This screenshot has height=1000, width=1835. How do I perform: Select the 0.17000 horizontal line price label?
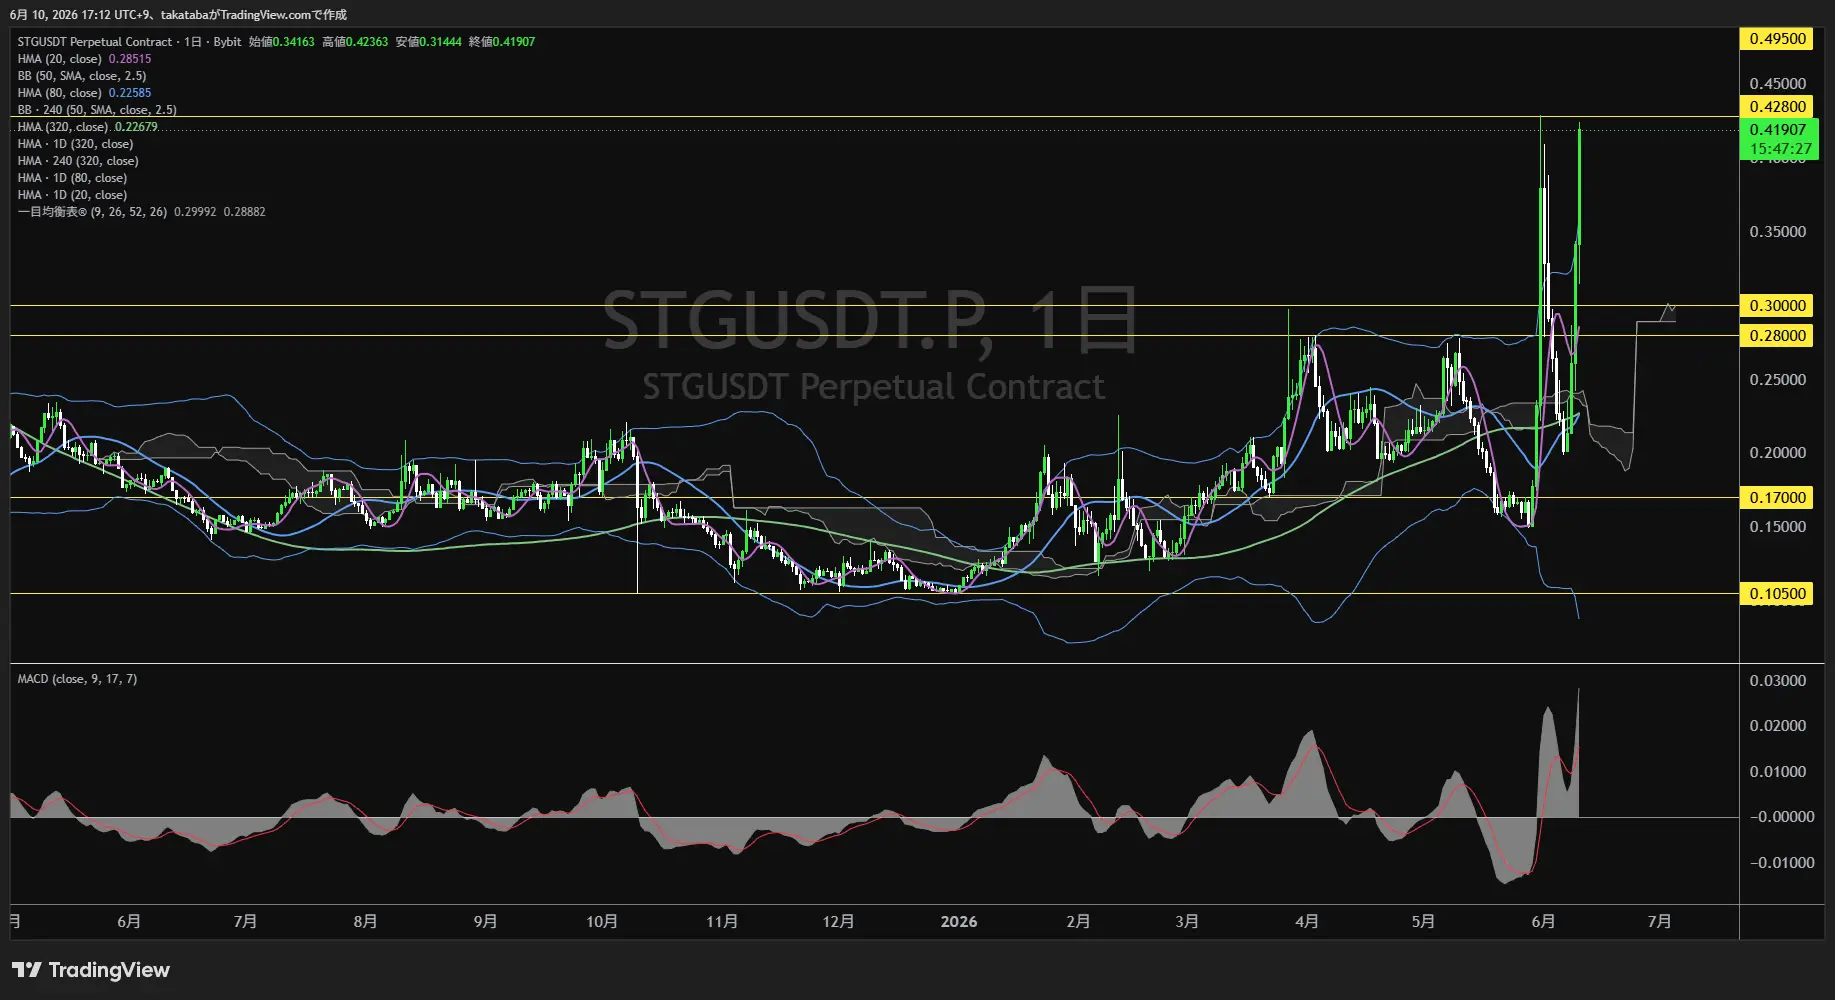1778,498
